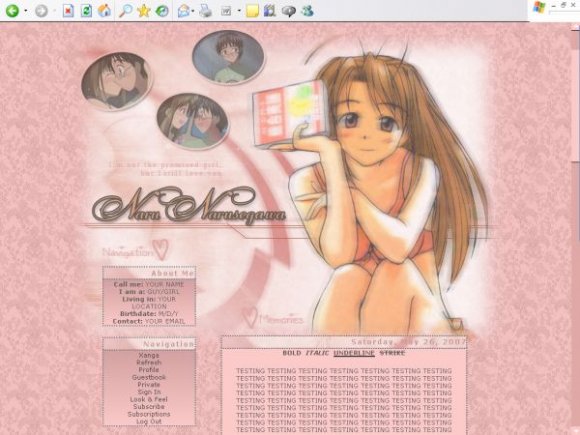Click the 'Contact: YOUR EMAIL' line
Screen dimensions: 580x435
[149, 321]
